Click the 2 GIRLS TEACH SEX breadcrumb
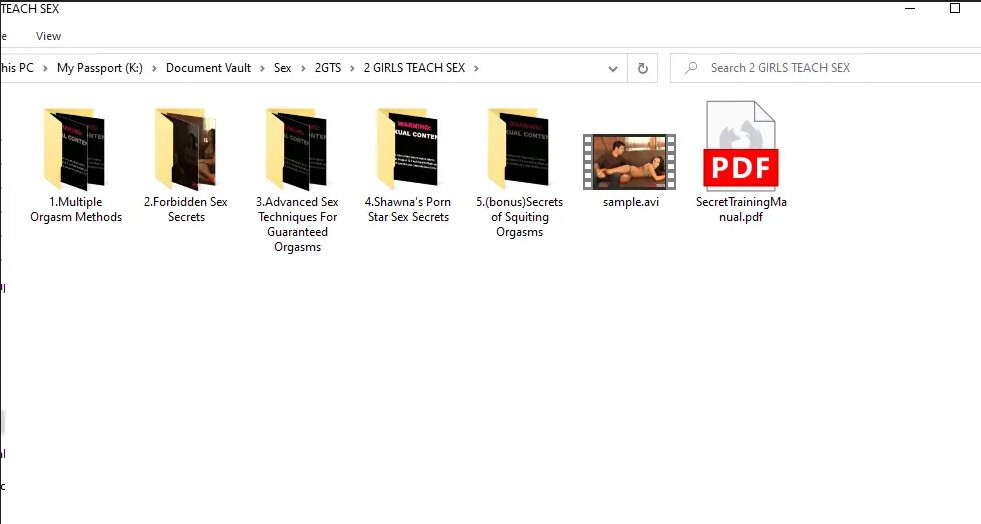This screenshot has width=981, height=524. tap(414, 68)
